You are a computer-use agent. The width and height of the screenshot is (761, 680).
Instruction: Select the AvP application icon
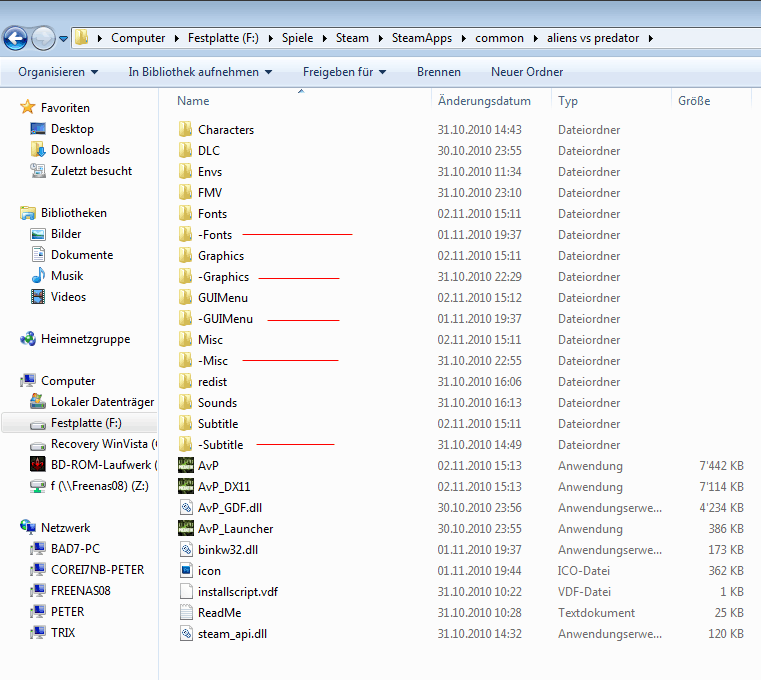pos(186,465)
